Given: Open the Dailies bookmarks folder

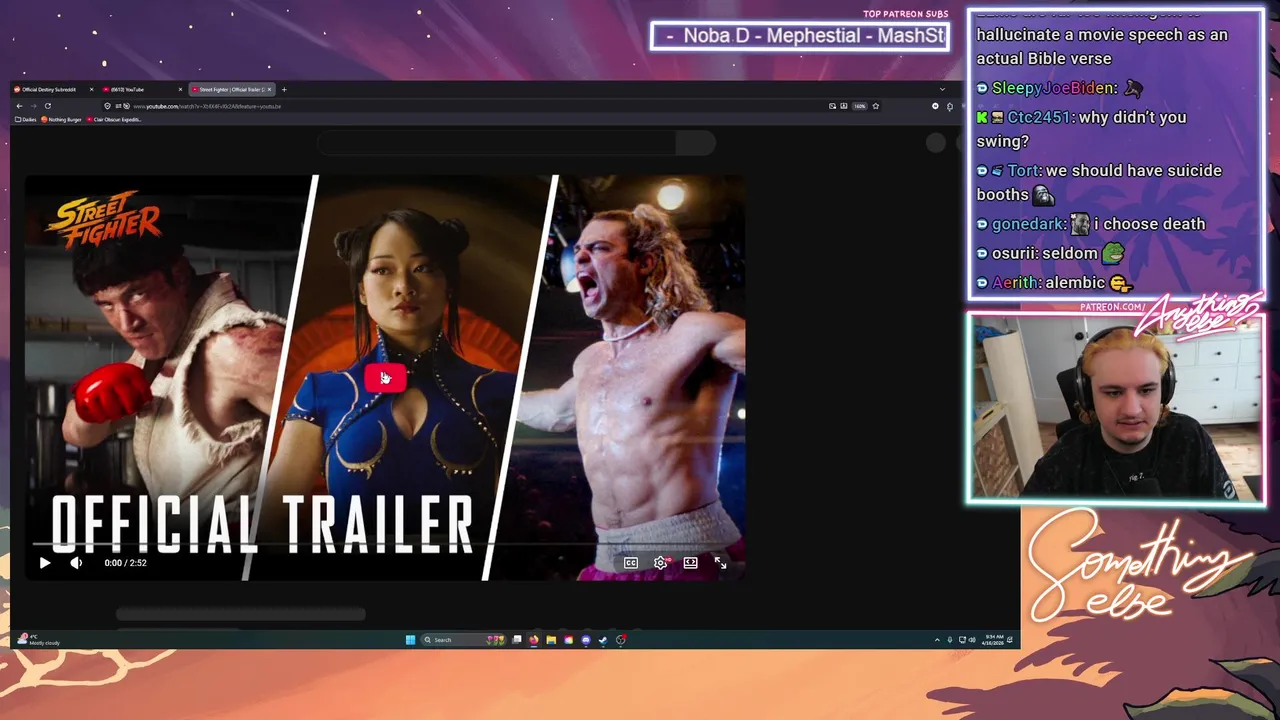Looking at the screenshot, I should click(26, 119).
